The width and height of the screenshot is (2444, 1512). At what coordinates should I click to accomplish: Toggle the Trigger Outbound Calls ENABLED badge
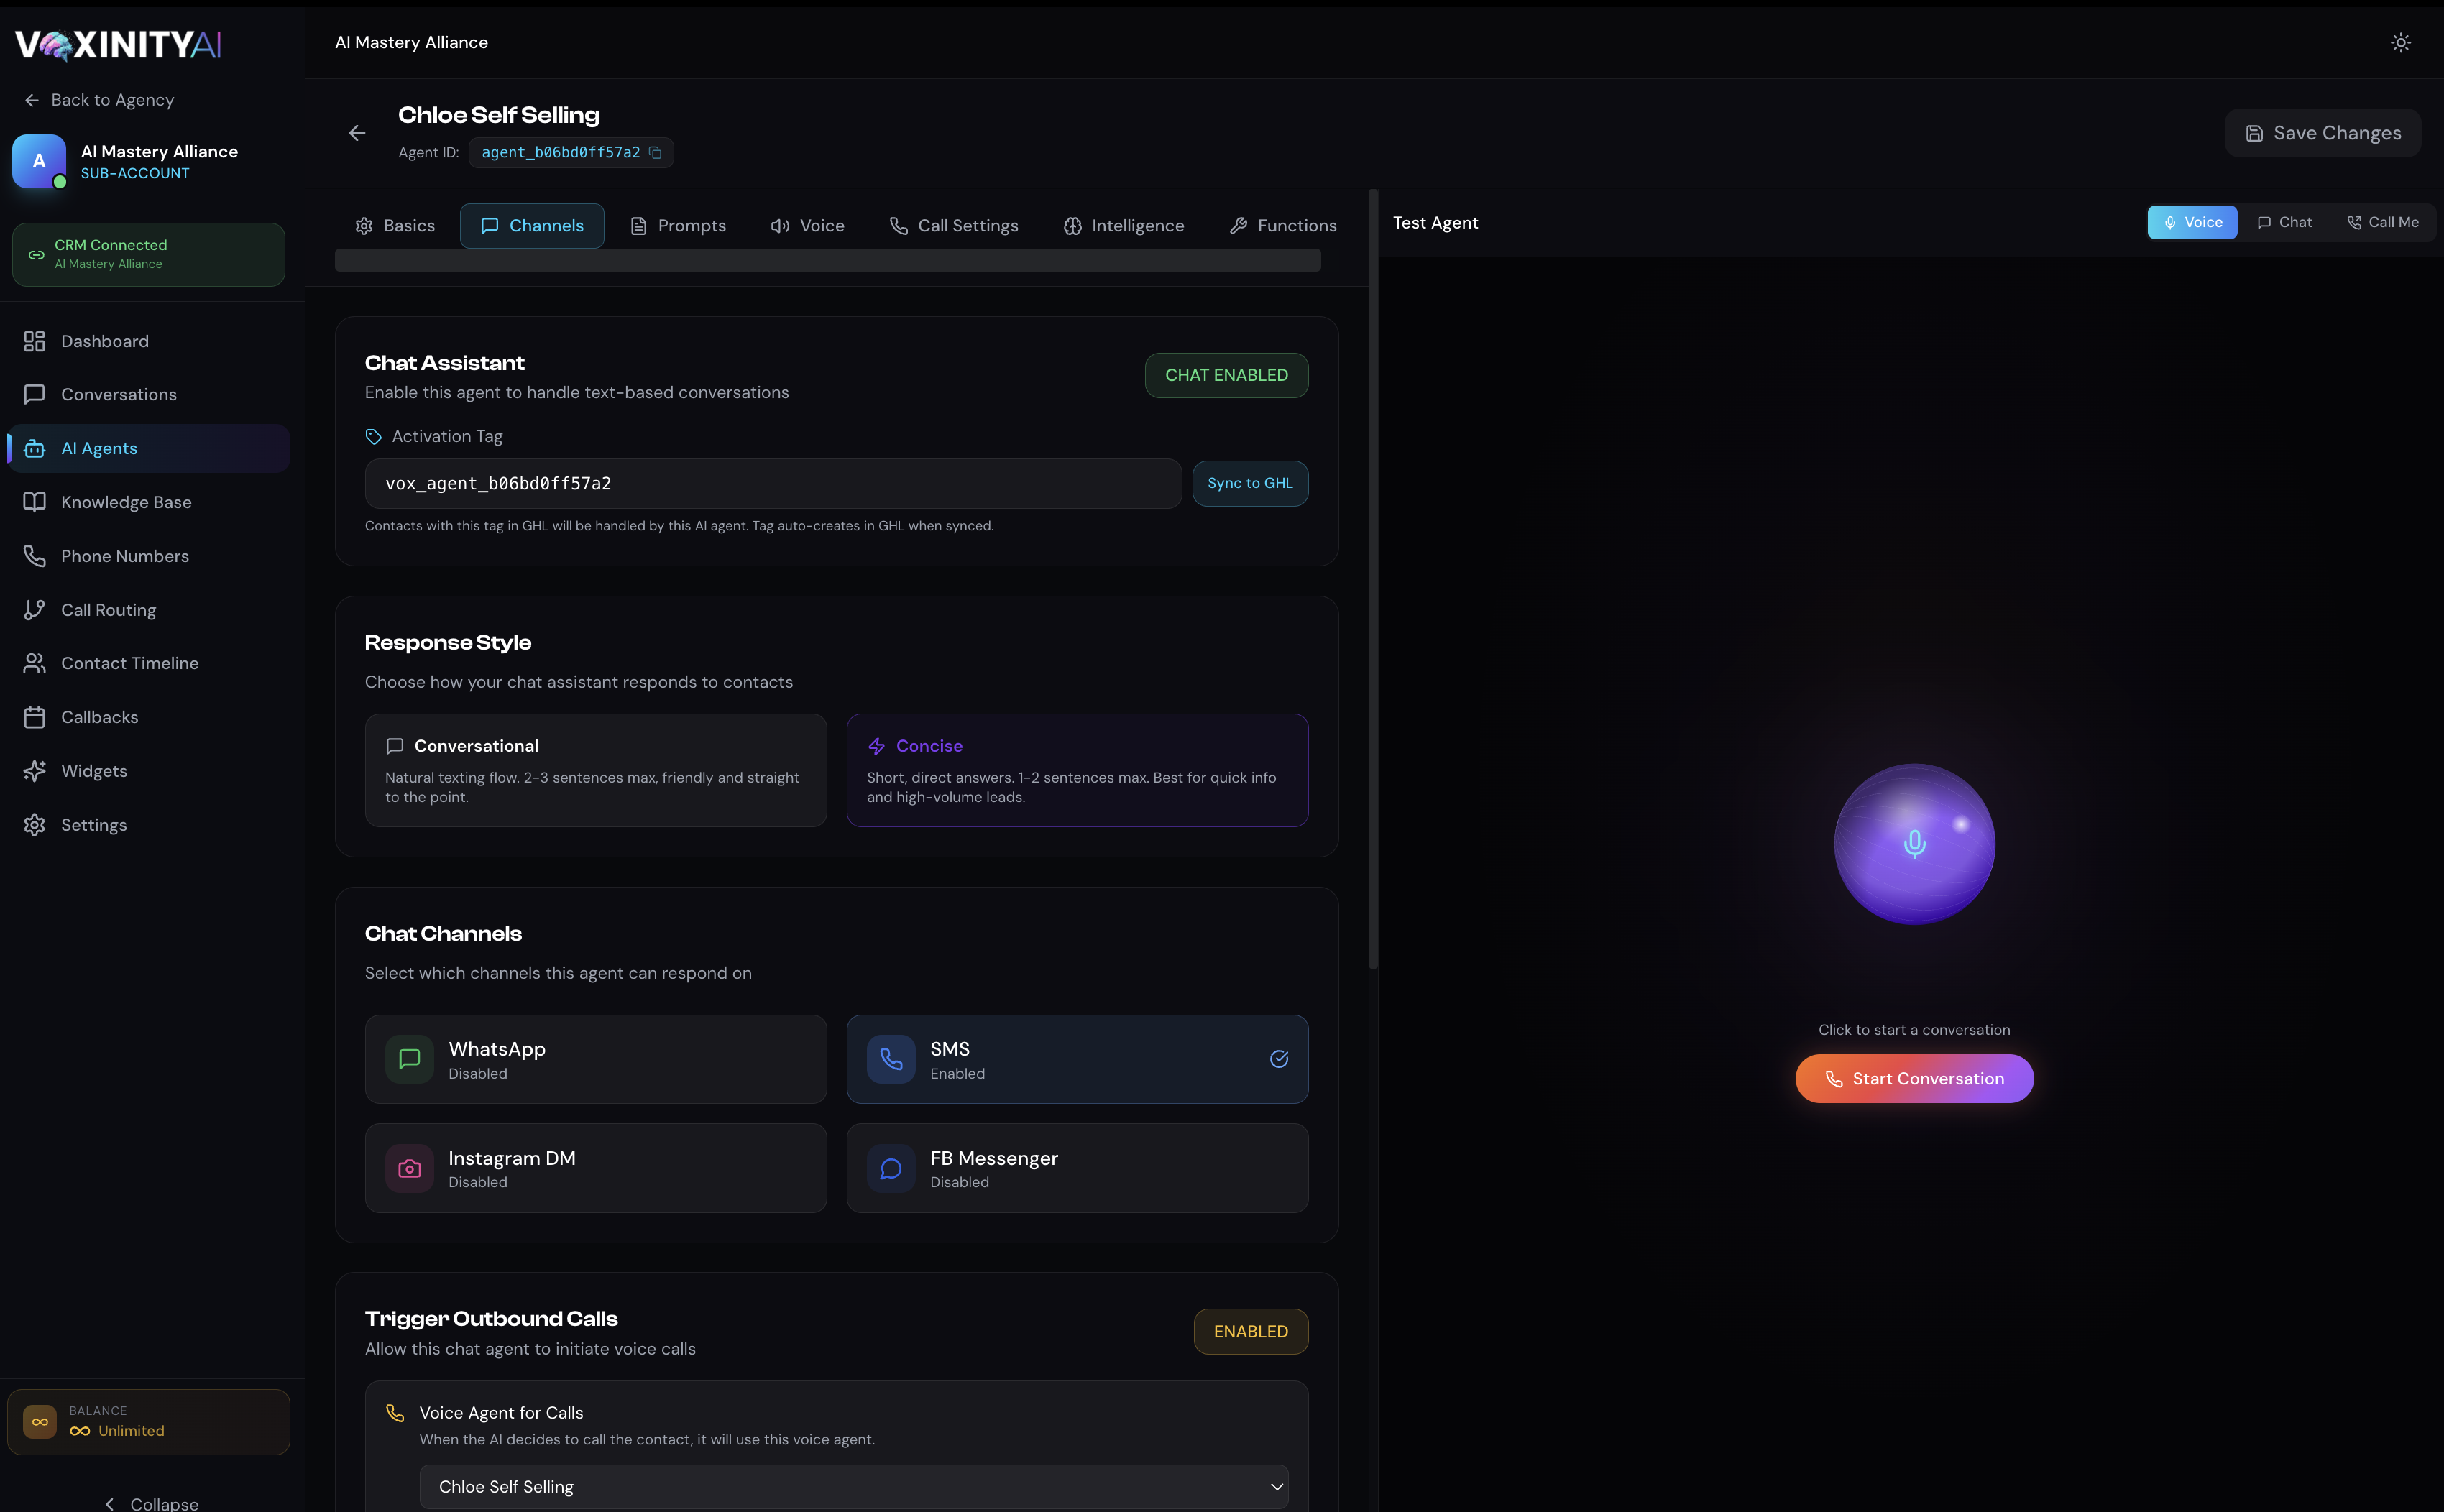tap(1250, 1331)
